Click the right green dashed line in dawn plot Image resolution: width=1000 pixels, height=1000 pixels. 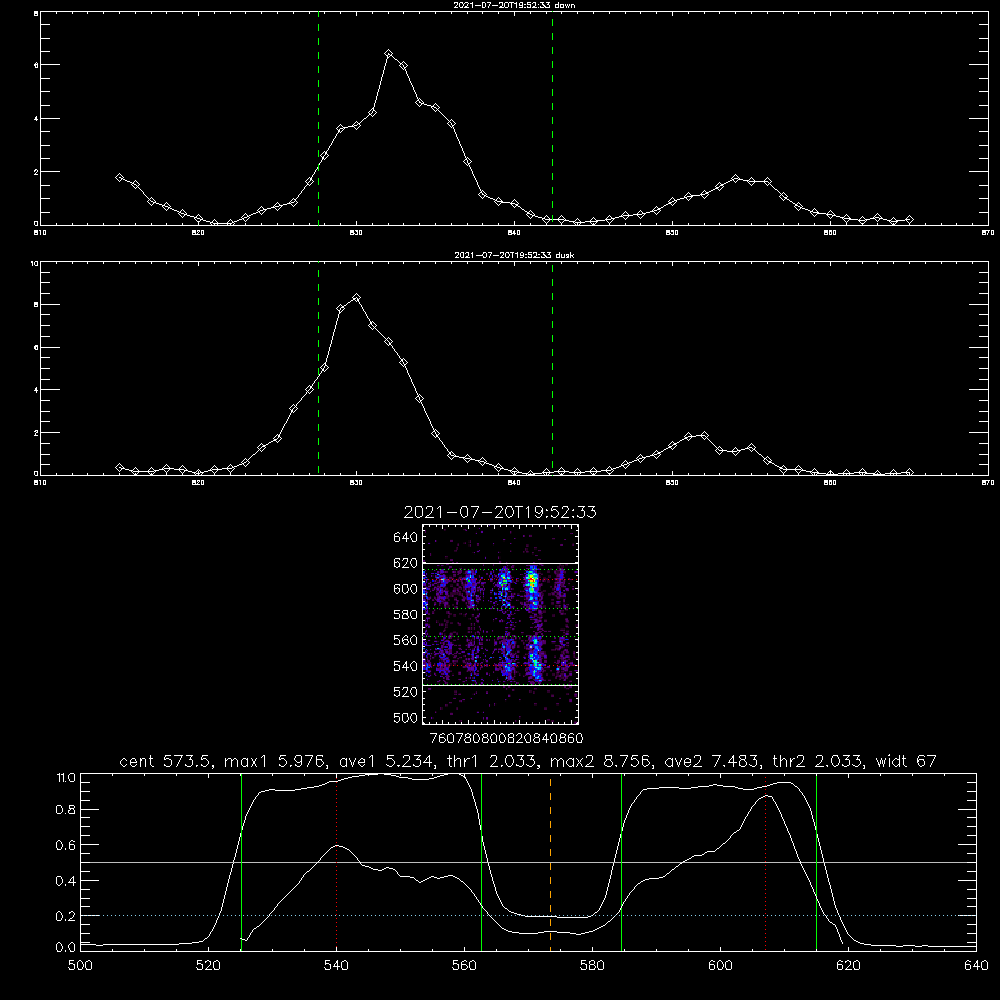point(552,121)
